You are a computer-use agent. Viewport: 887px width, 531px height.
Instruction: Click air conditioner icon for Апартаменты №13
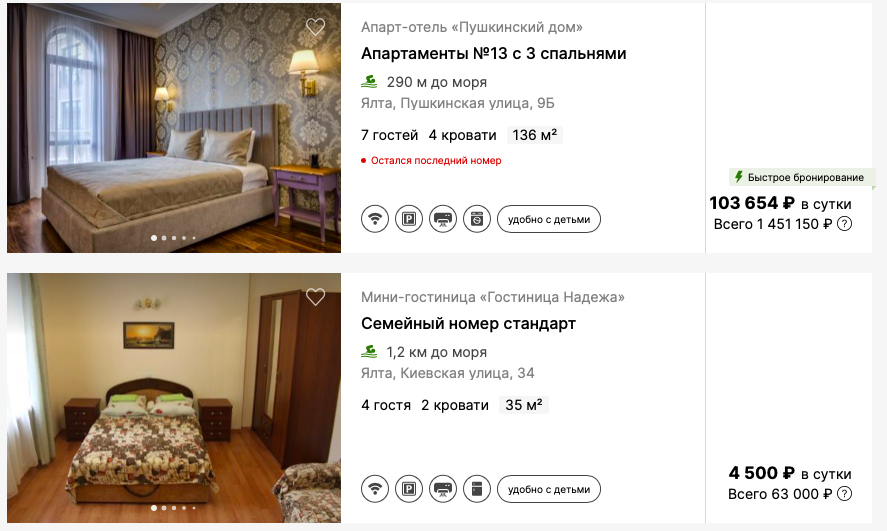click(x=443, y=219)
